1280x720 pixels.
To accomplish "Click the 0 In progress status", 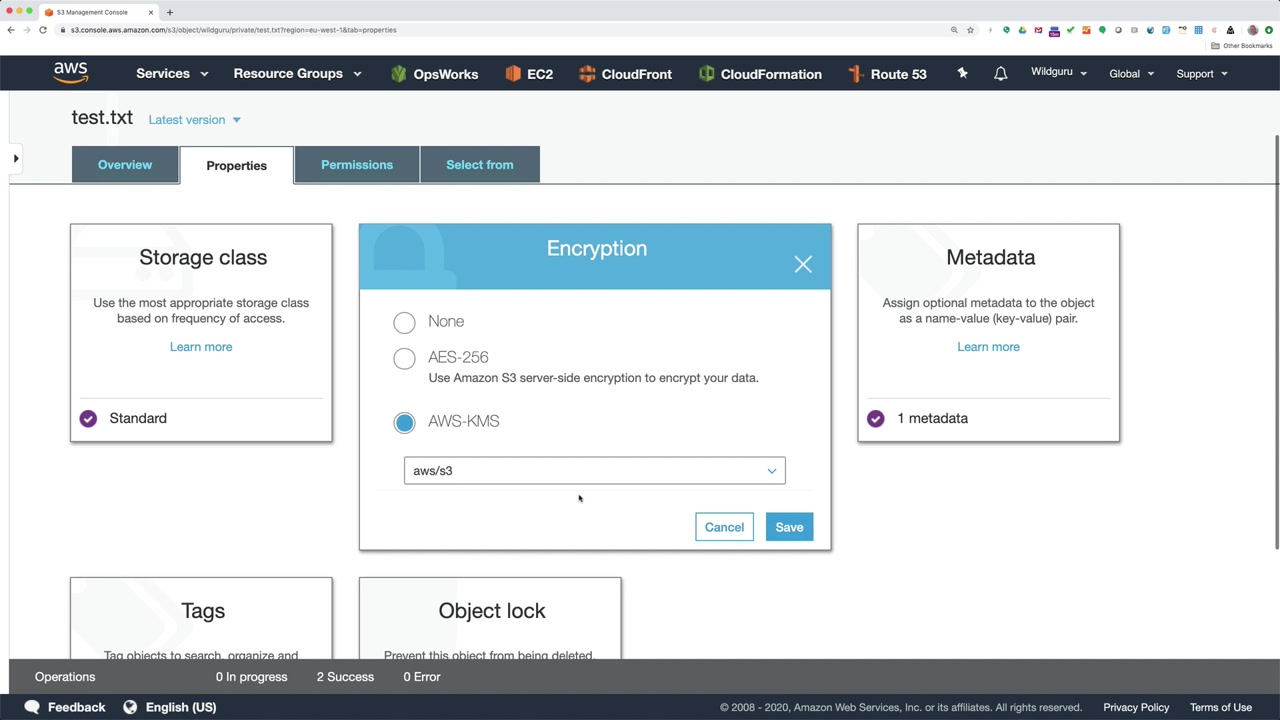I will [251, 677].
